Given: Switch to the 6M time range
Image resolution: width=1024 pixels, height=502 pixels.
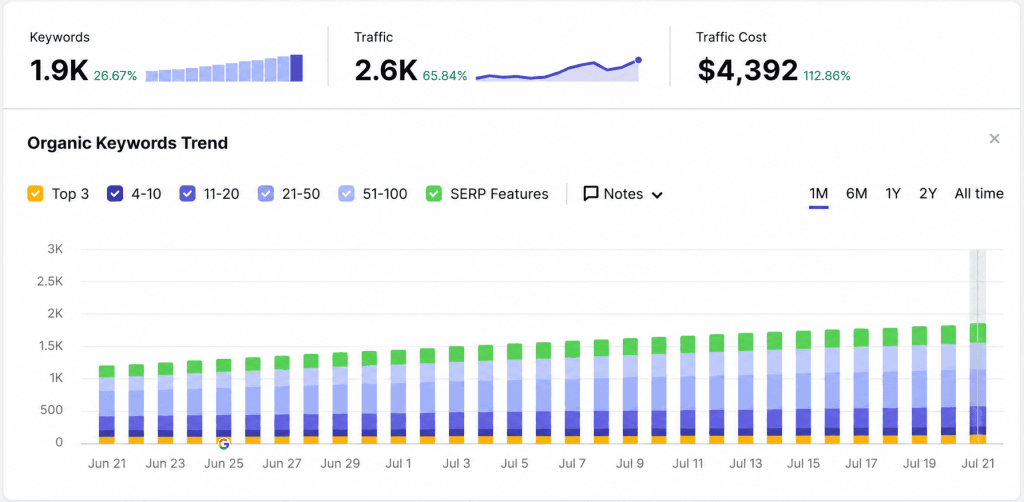Looking at the screenshot, I should coord(856,194).
